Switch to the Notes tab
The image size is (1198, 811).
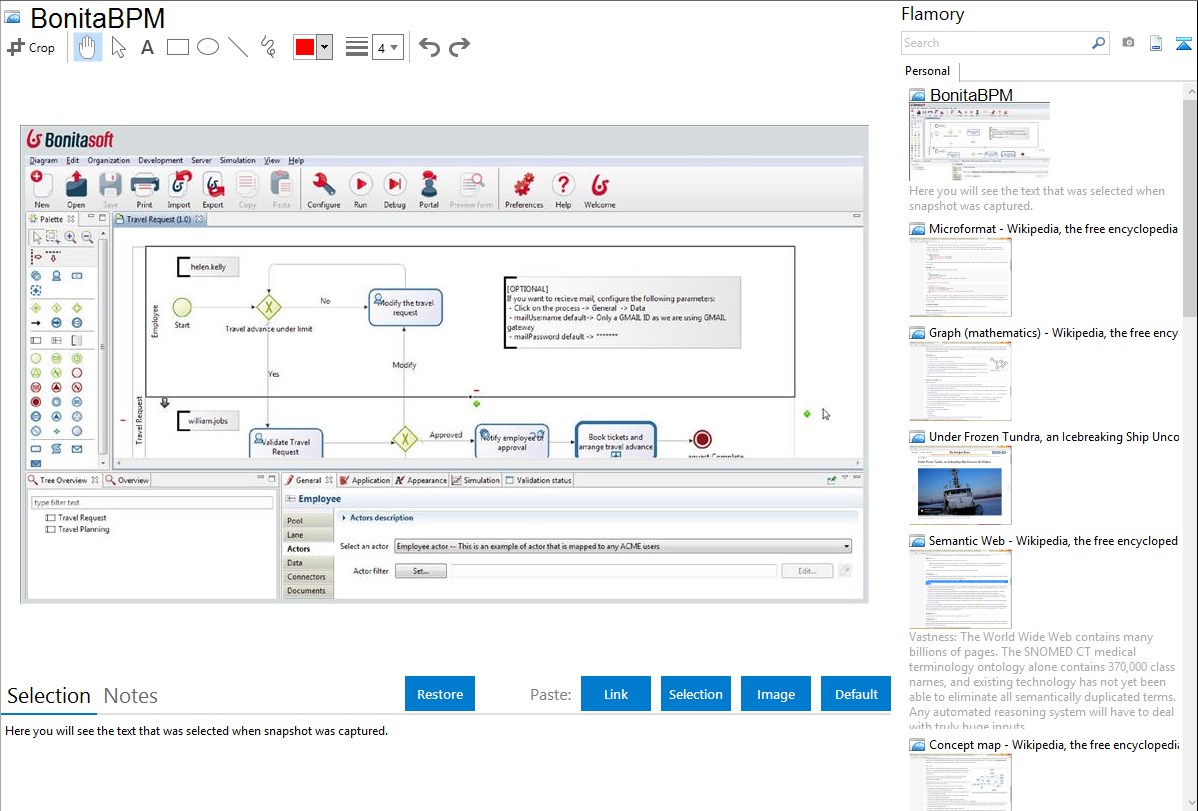[x=131, y=696]
